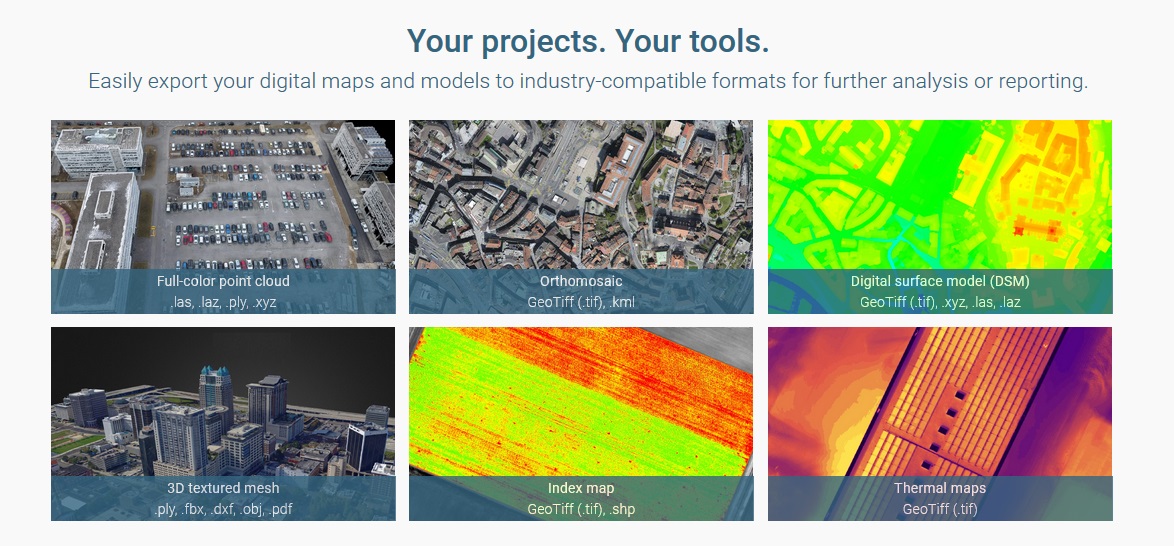The image size is (1174, 546).
Task: Click "GeoTiff (.tif), .xyz, .las, .laz" text
Action: [x=940, y=302]
